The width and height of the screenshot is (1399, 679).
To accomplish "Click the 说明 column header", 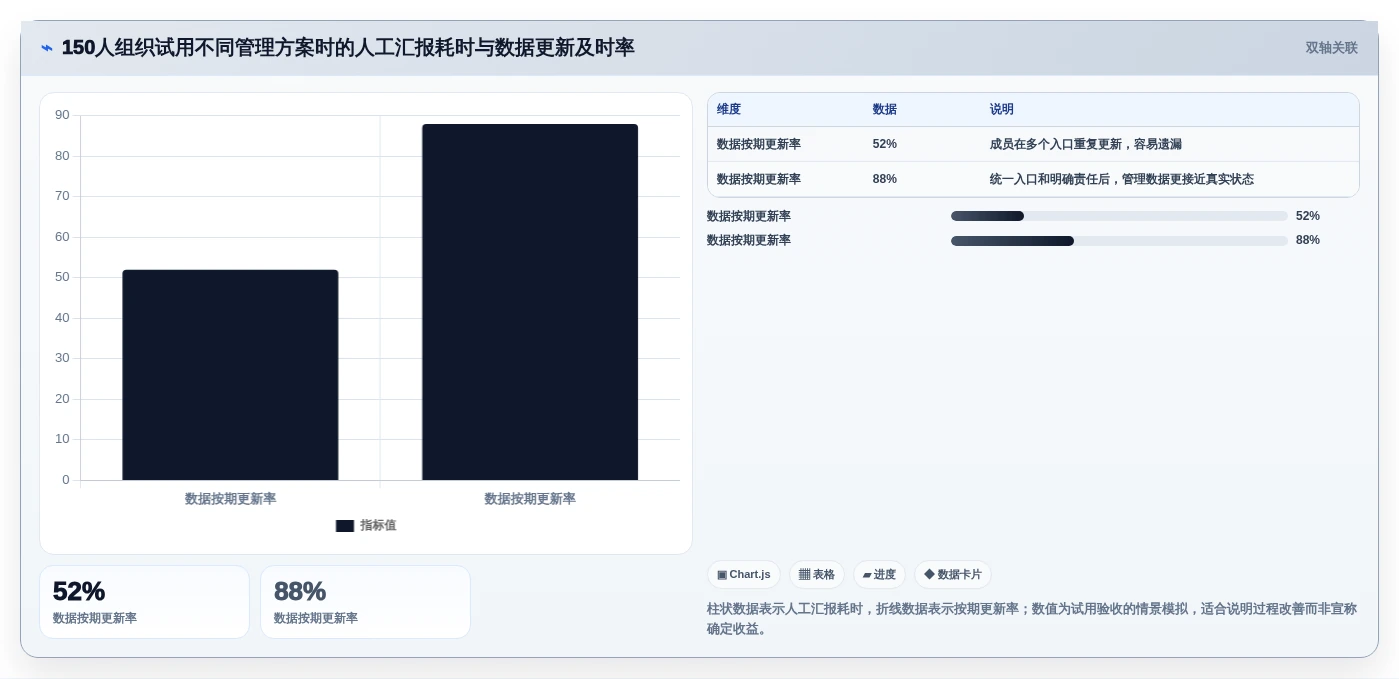I will point(1002,110).
